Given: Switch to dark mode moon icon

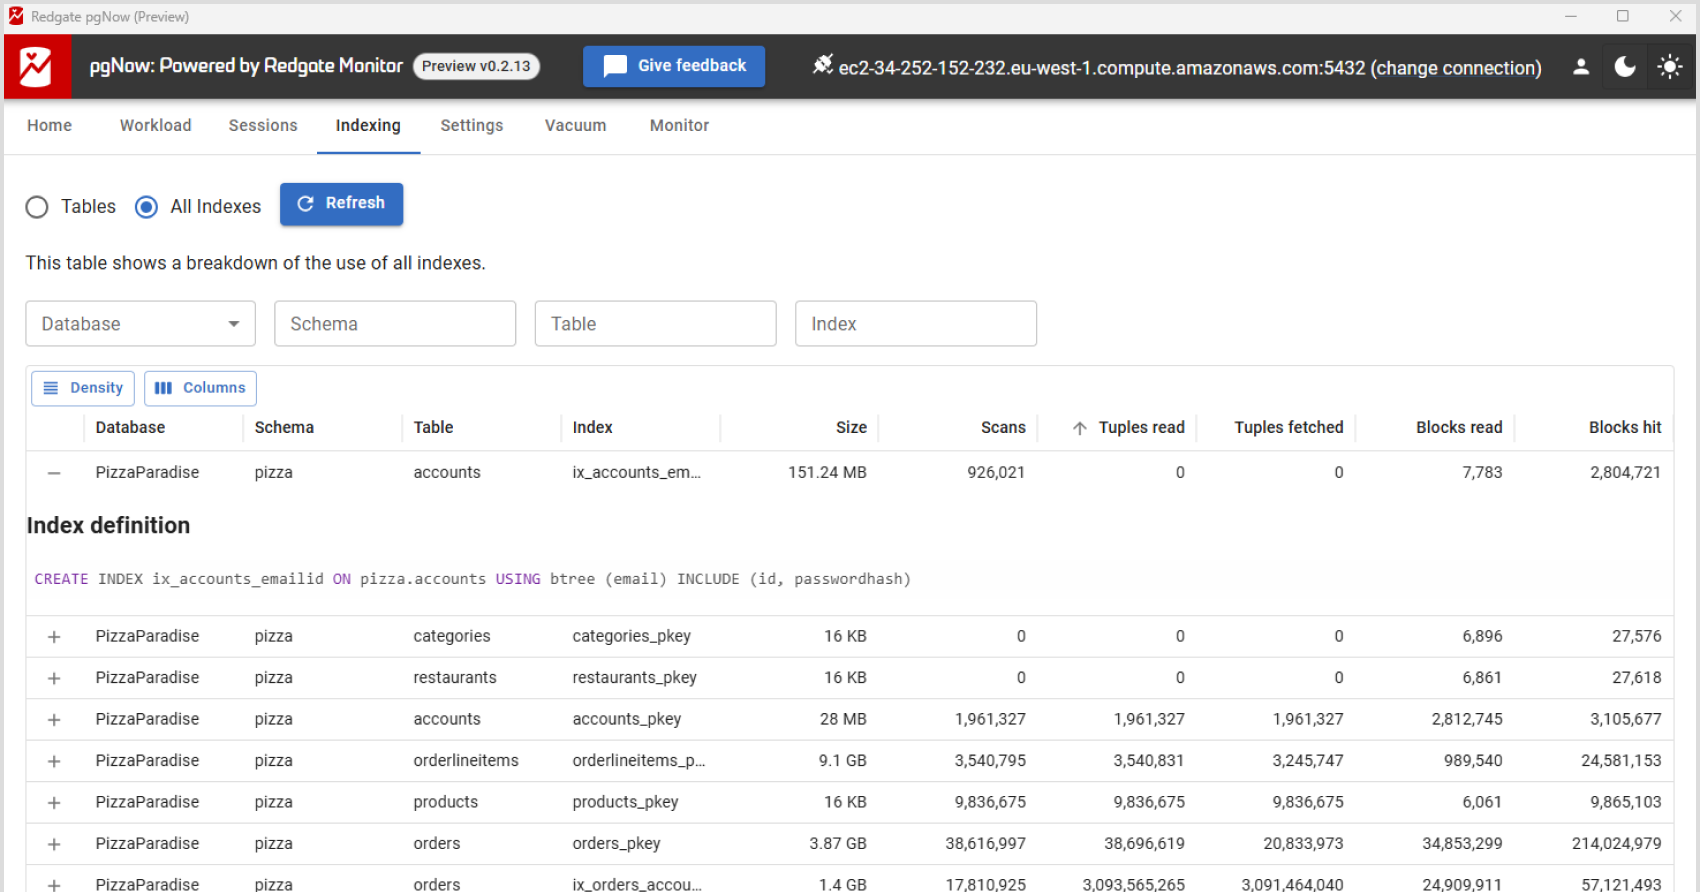Looking at the screenshot, I should [1625, 67].
